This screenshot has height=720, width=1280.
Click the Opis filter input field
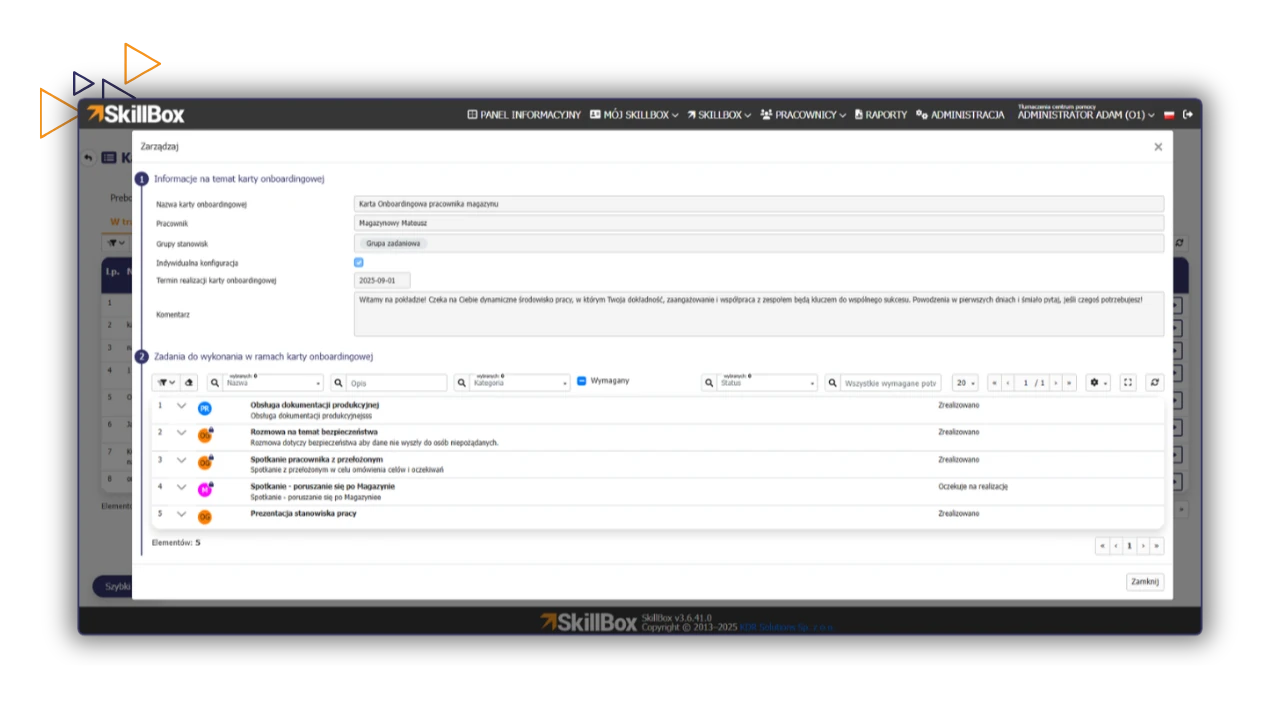pyautogui.click(x=396, y=383)
